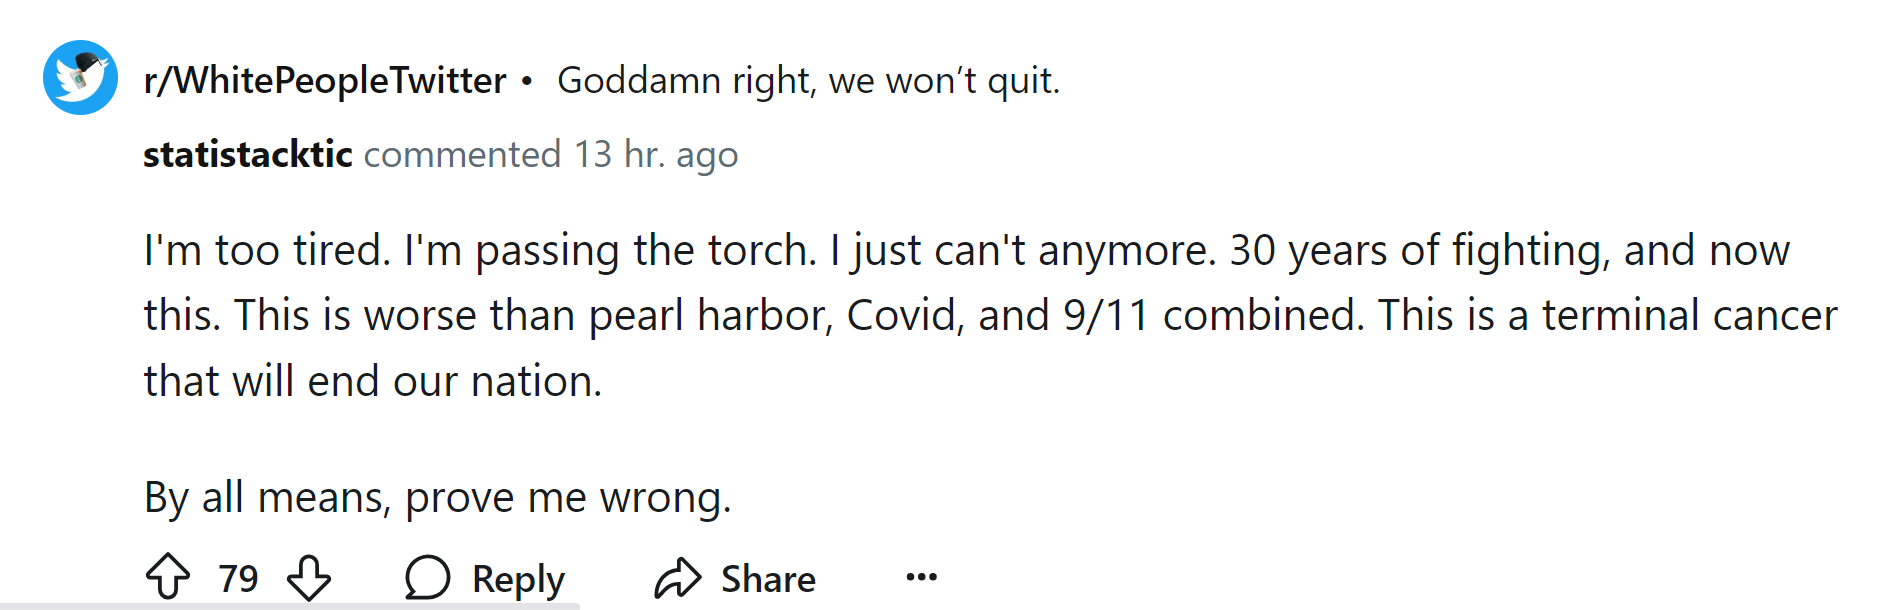Click the sentence "By all means, prove me wrong."

pyautogui.click(x=438, y=497)
